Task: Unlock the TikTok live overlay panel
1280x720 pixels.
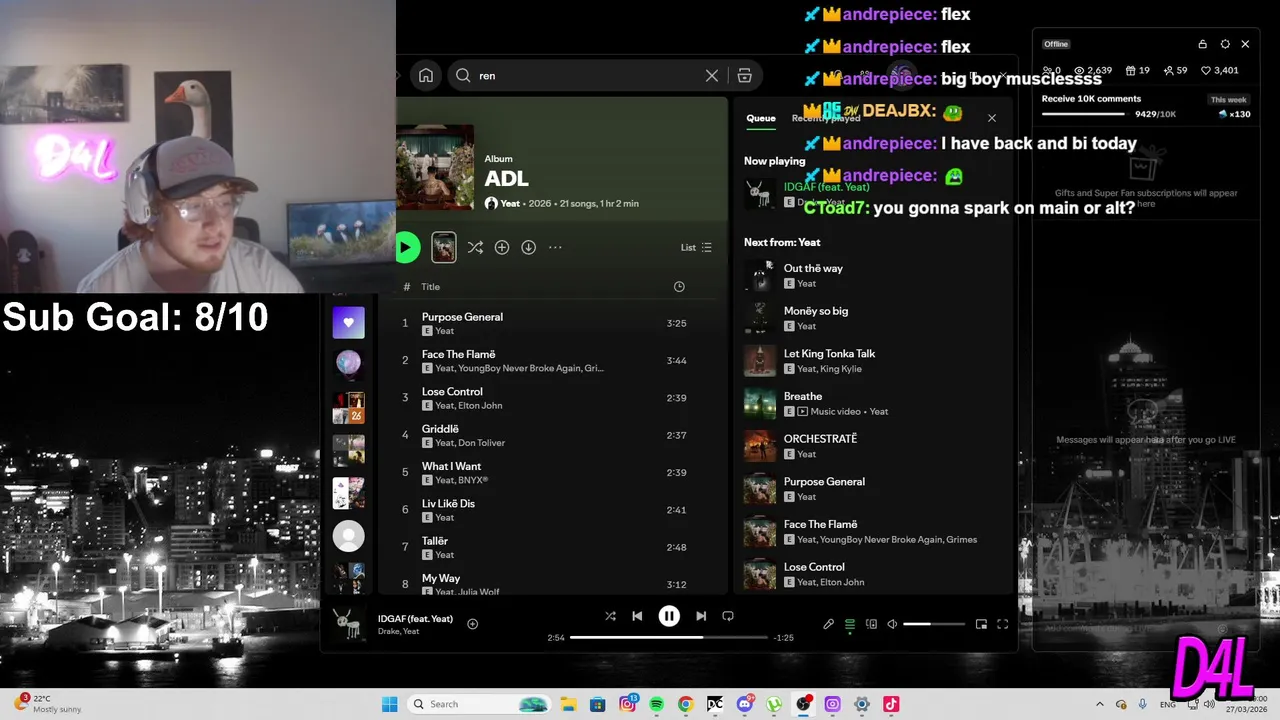Action: point(1203,44)
